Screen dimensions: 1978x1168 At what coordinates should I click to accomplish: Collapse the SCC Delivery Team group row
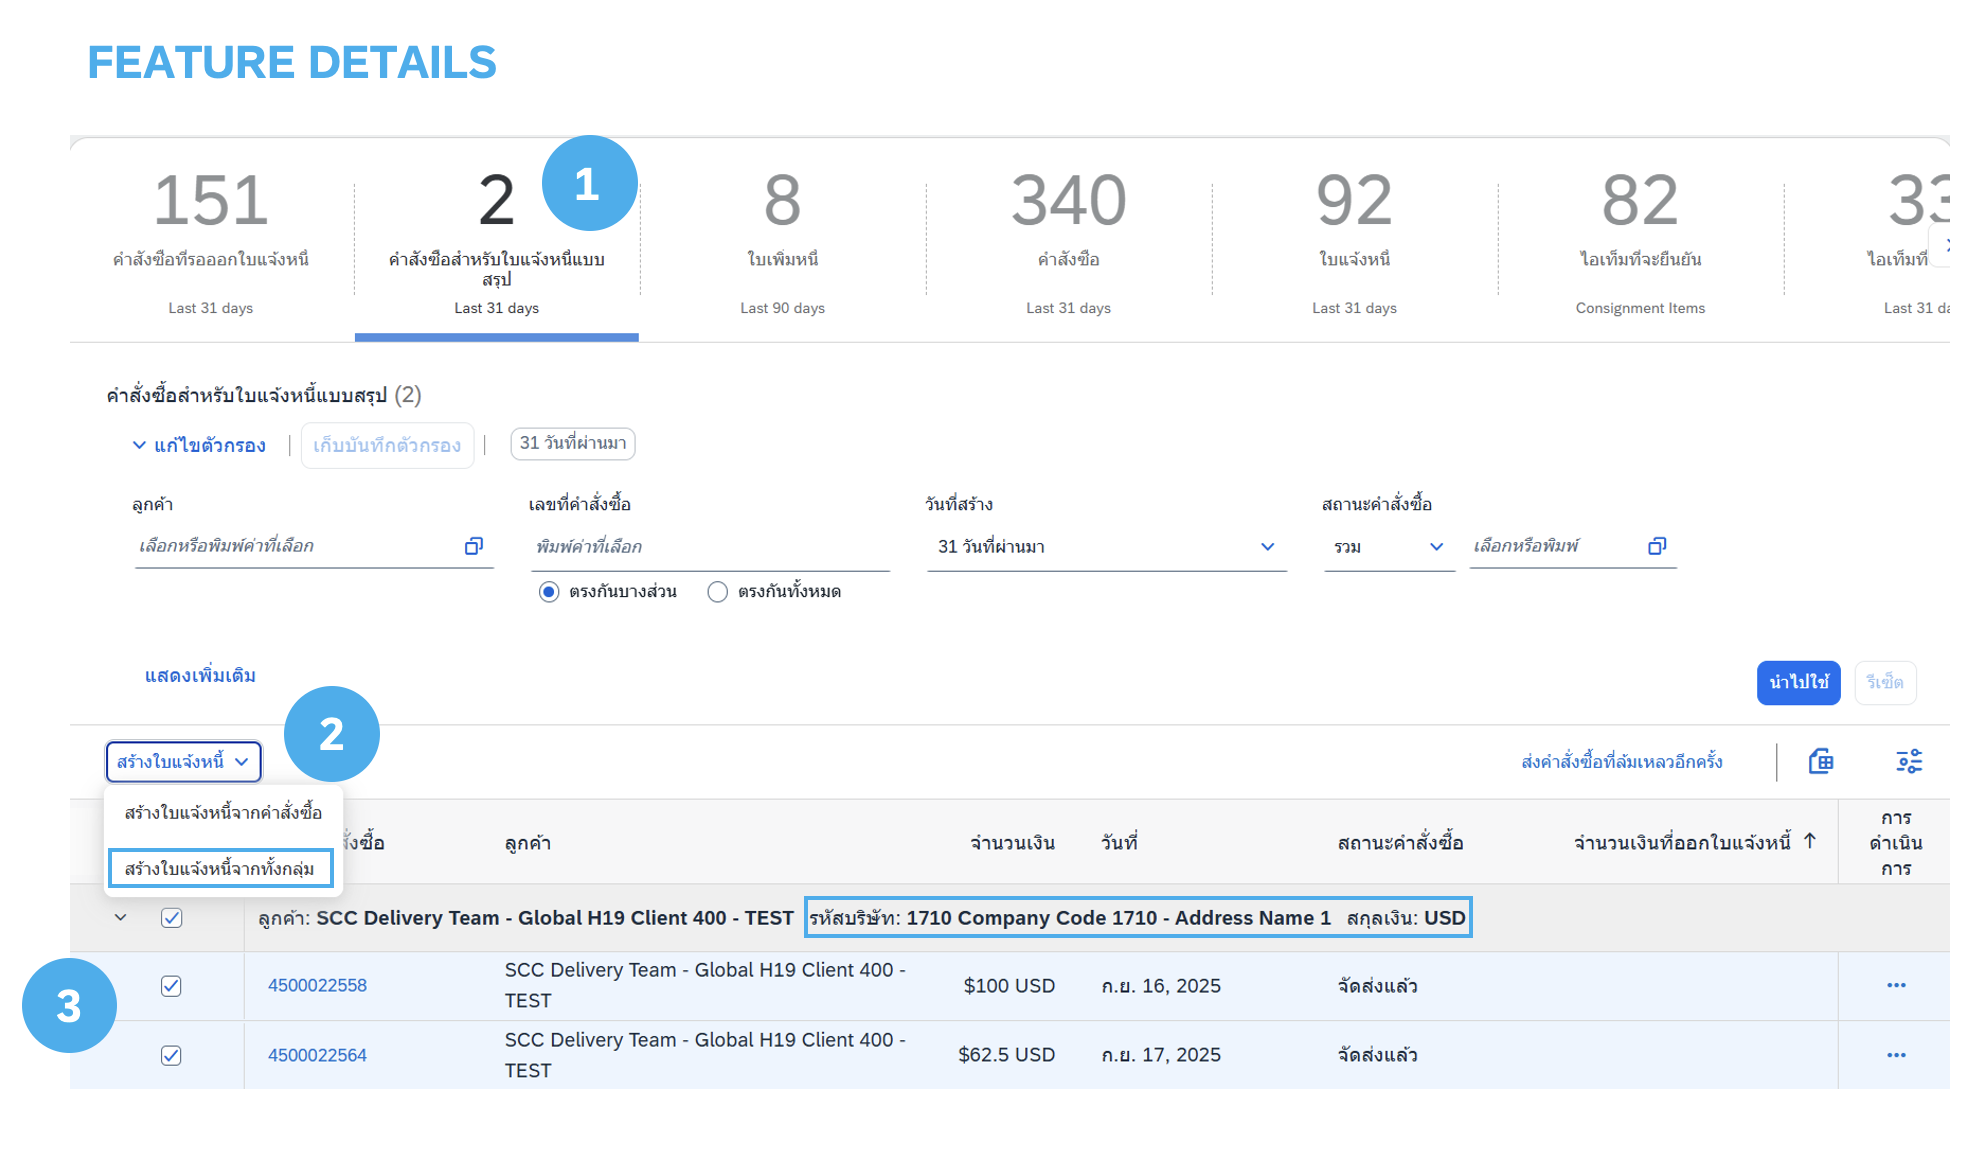pyautogui.click(x=120, y=918)
